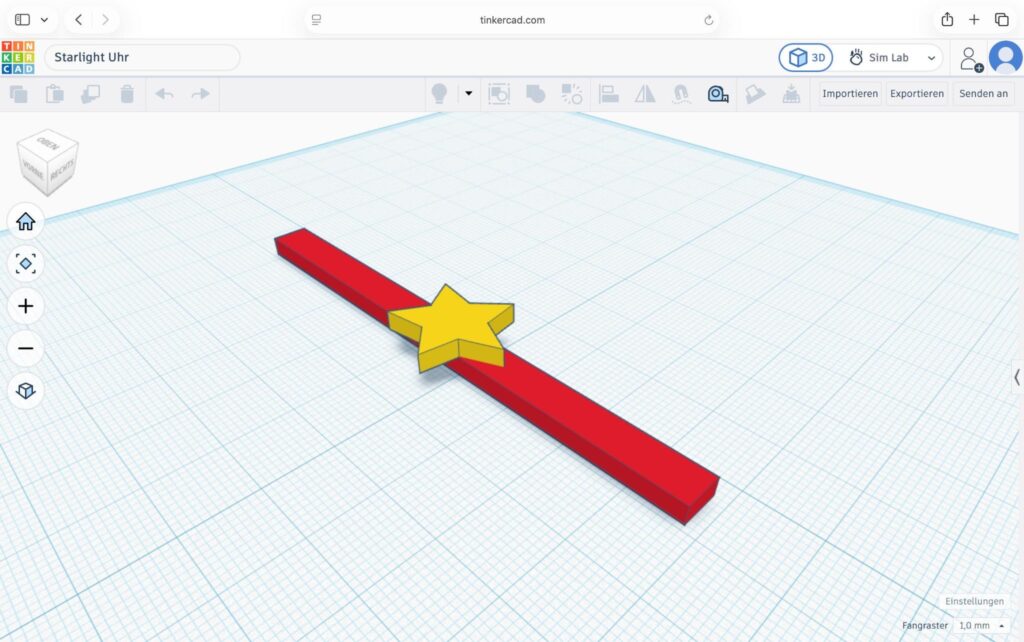Open the Senden an menu
Image resolution: width=1024 pixels, height=642 pixels.
983,93
